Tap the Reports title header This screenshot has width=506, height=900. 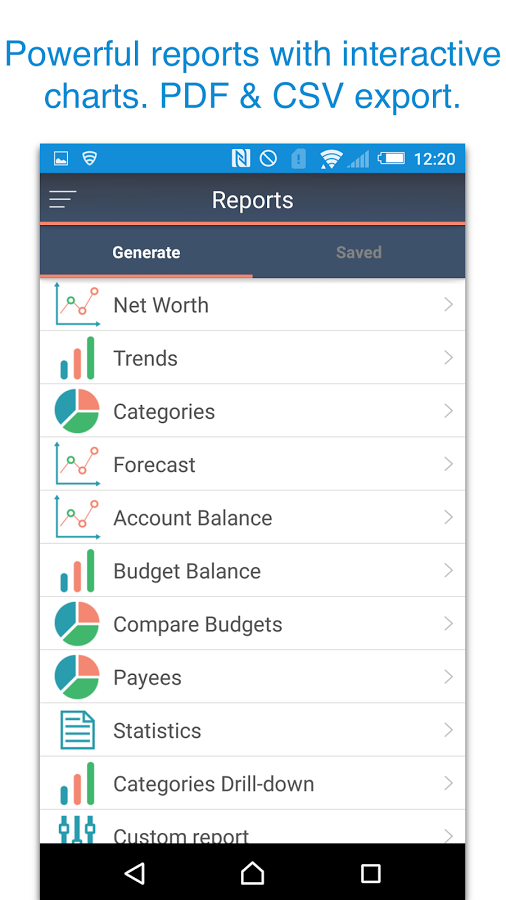(x=252, y=200)
